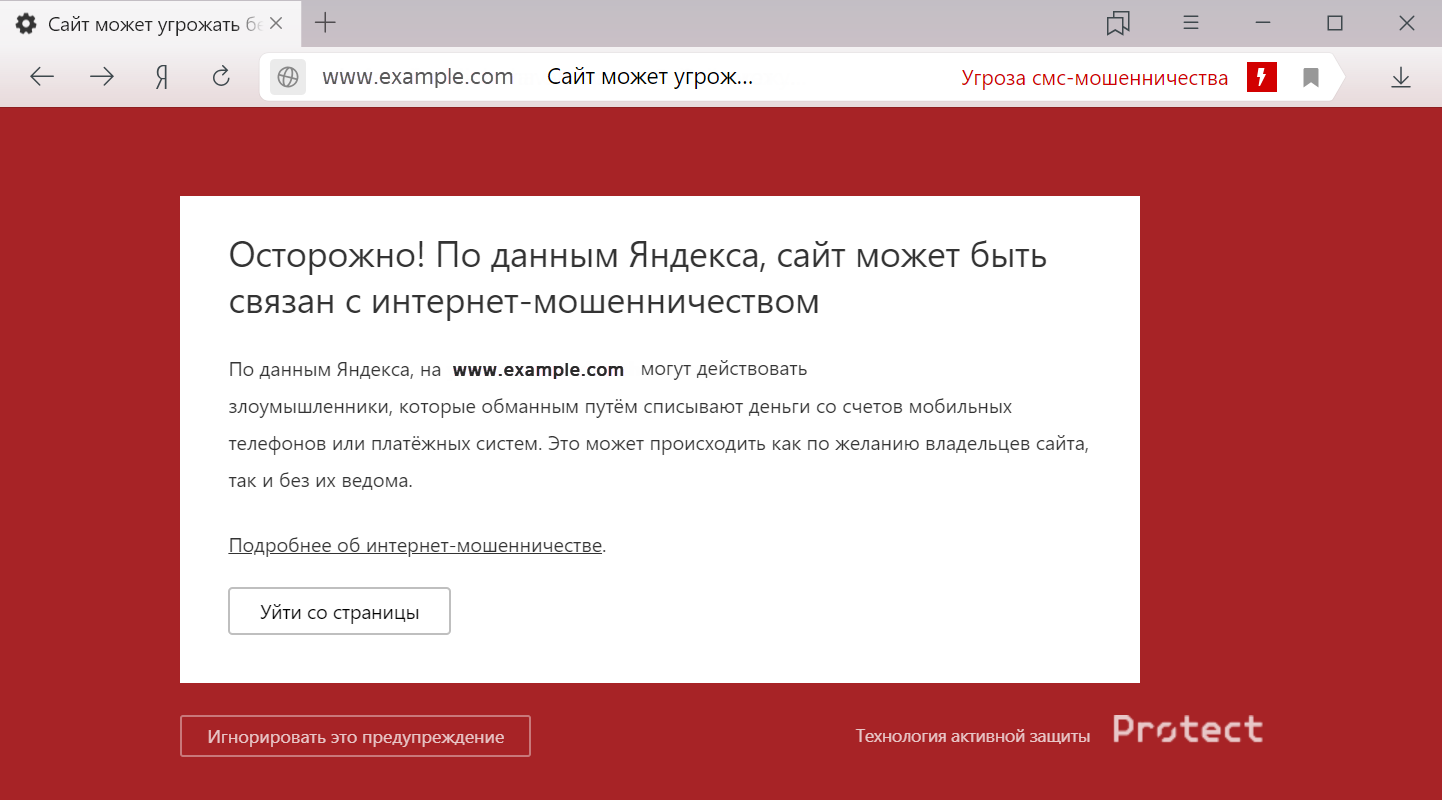Click the gear icon on the tab
The image size is (1442, 800).
pyautogui.click(x=26, y=24)
